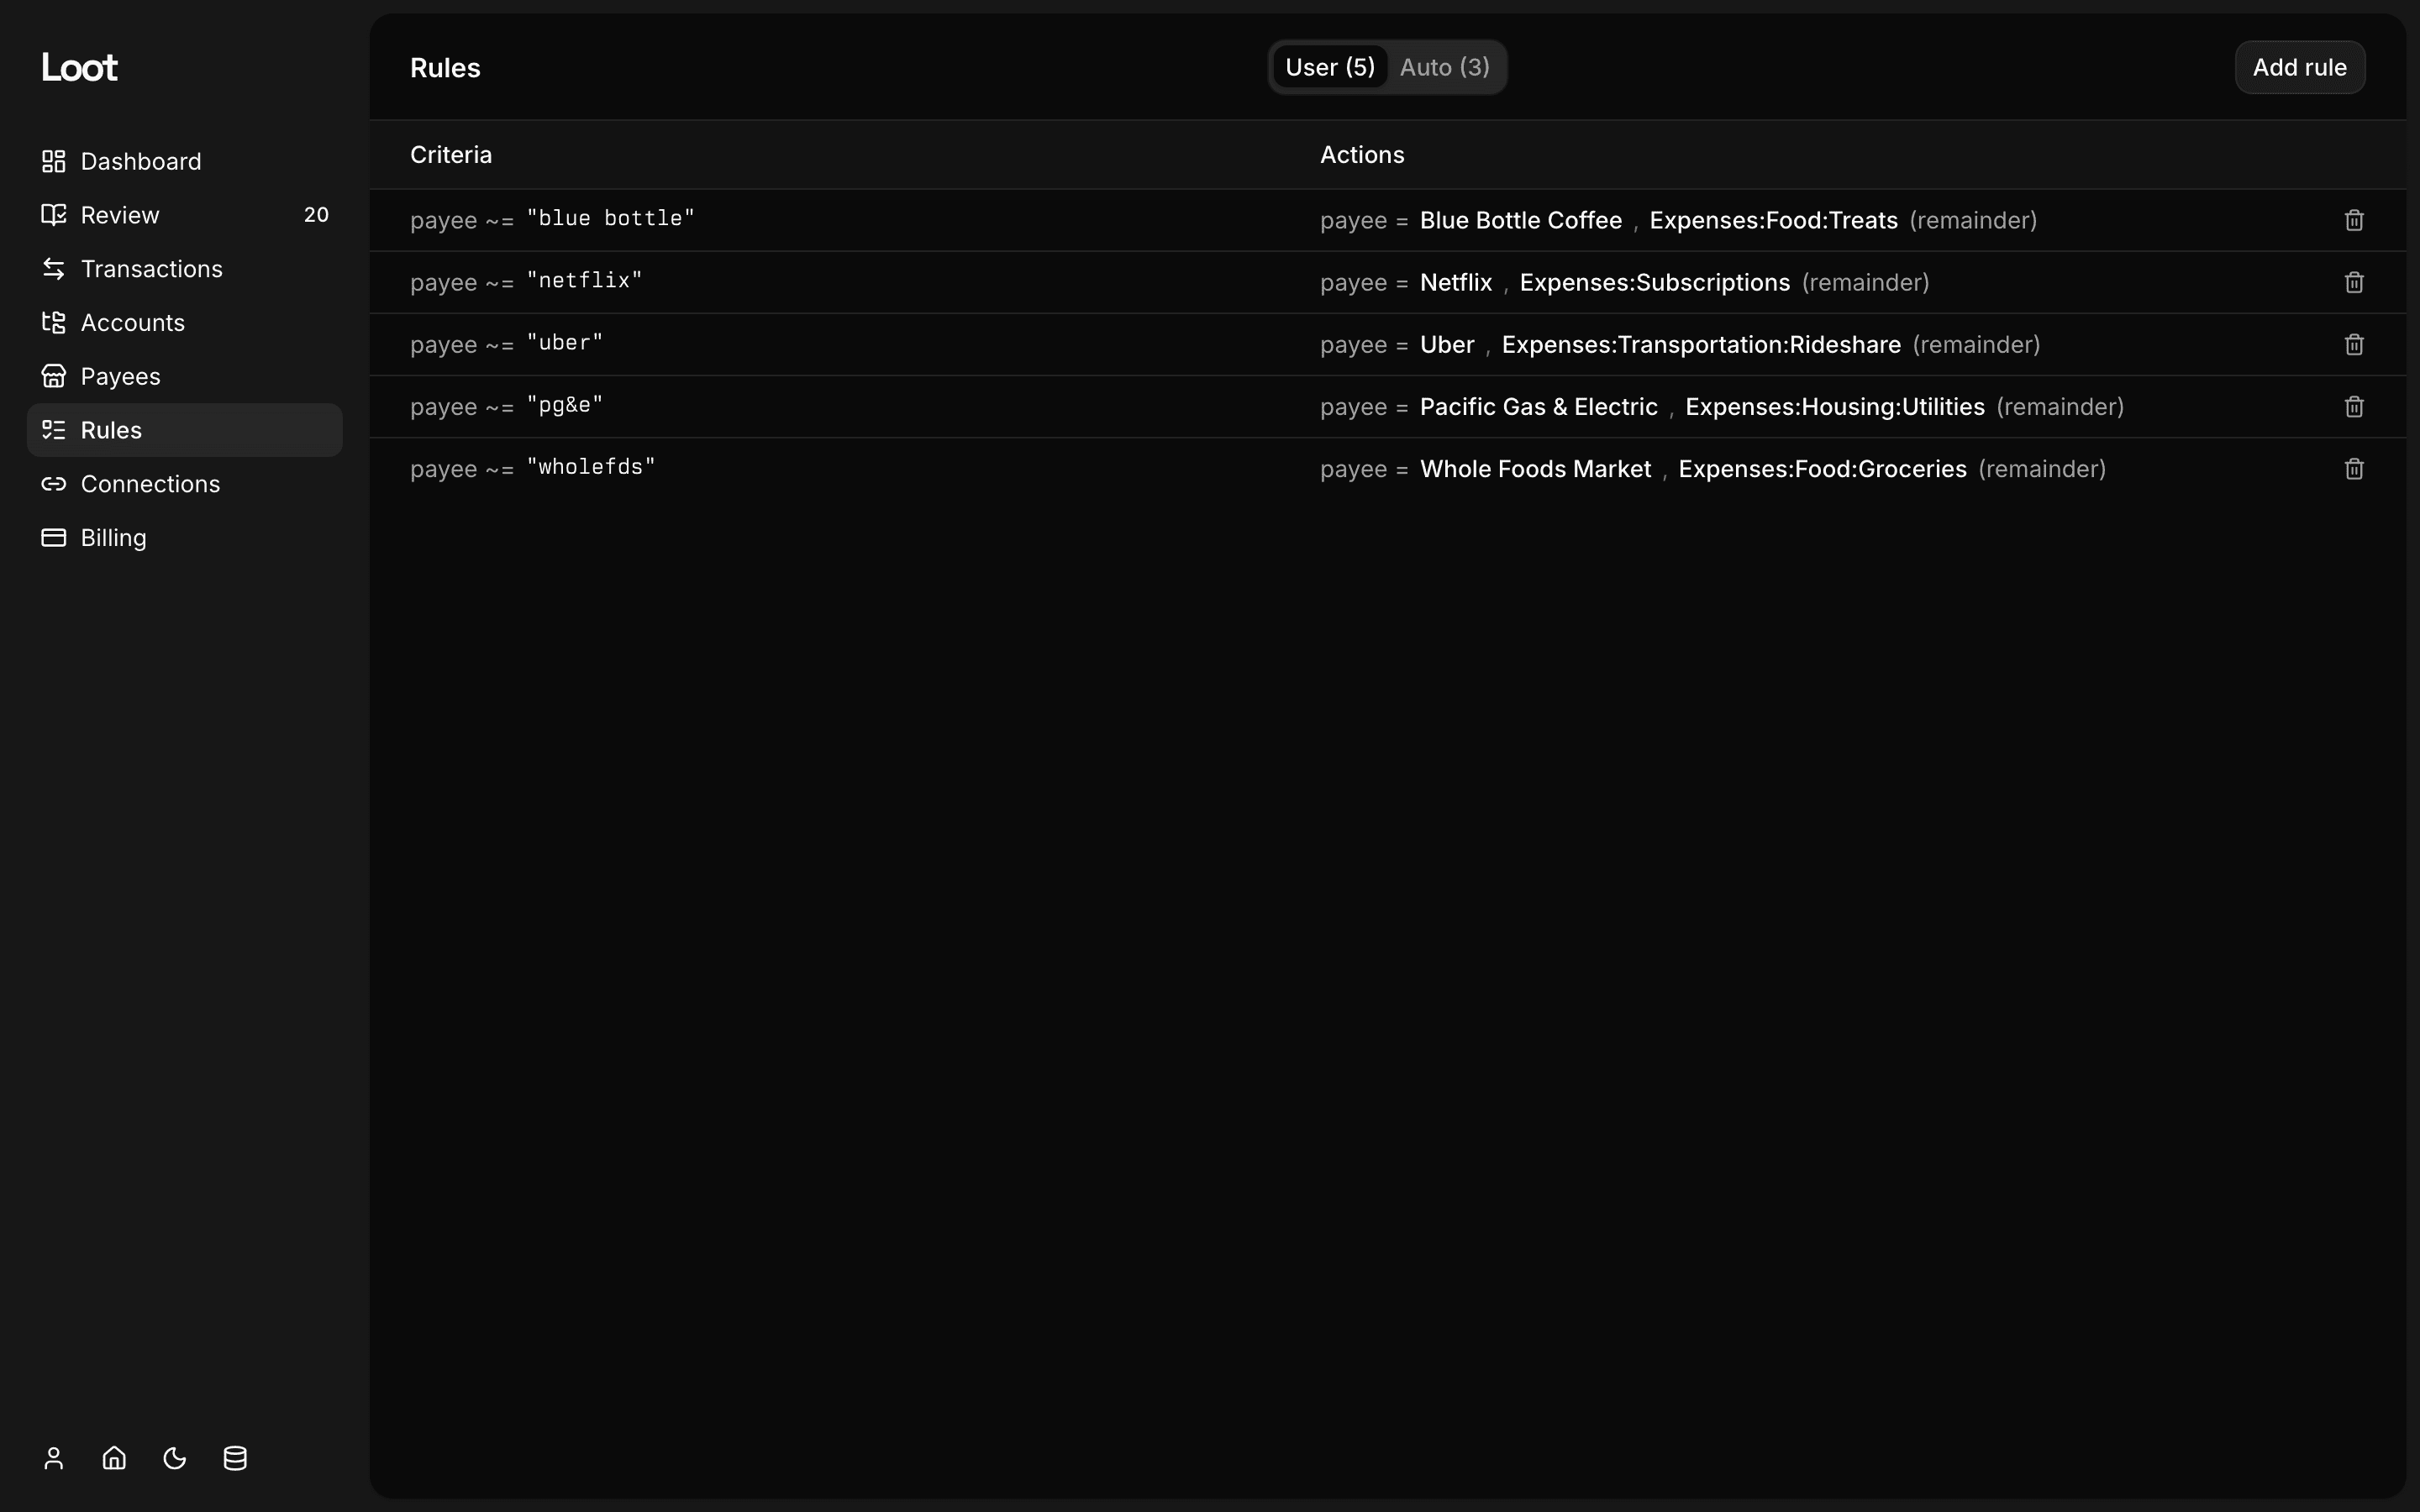This screenshot has width=2420, height=1512.
Task: Click the Payees store icon
Action: click(x=54, y=376)
